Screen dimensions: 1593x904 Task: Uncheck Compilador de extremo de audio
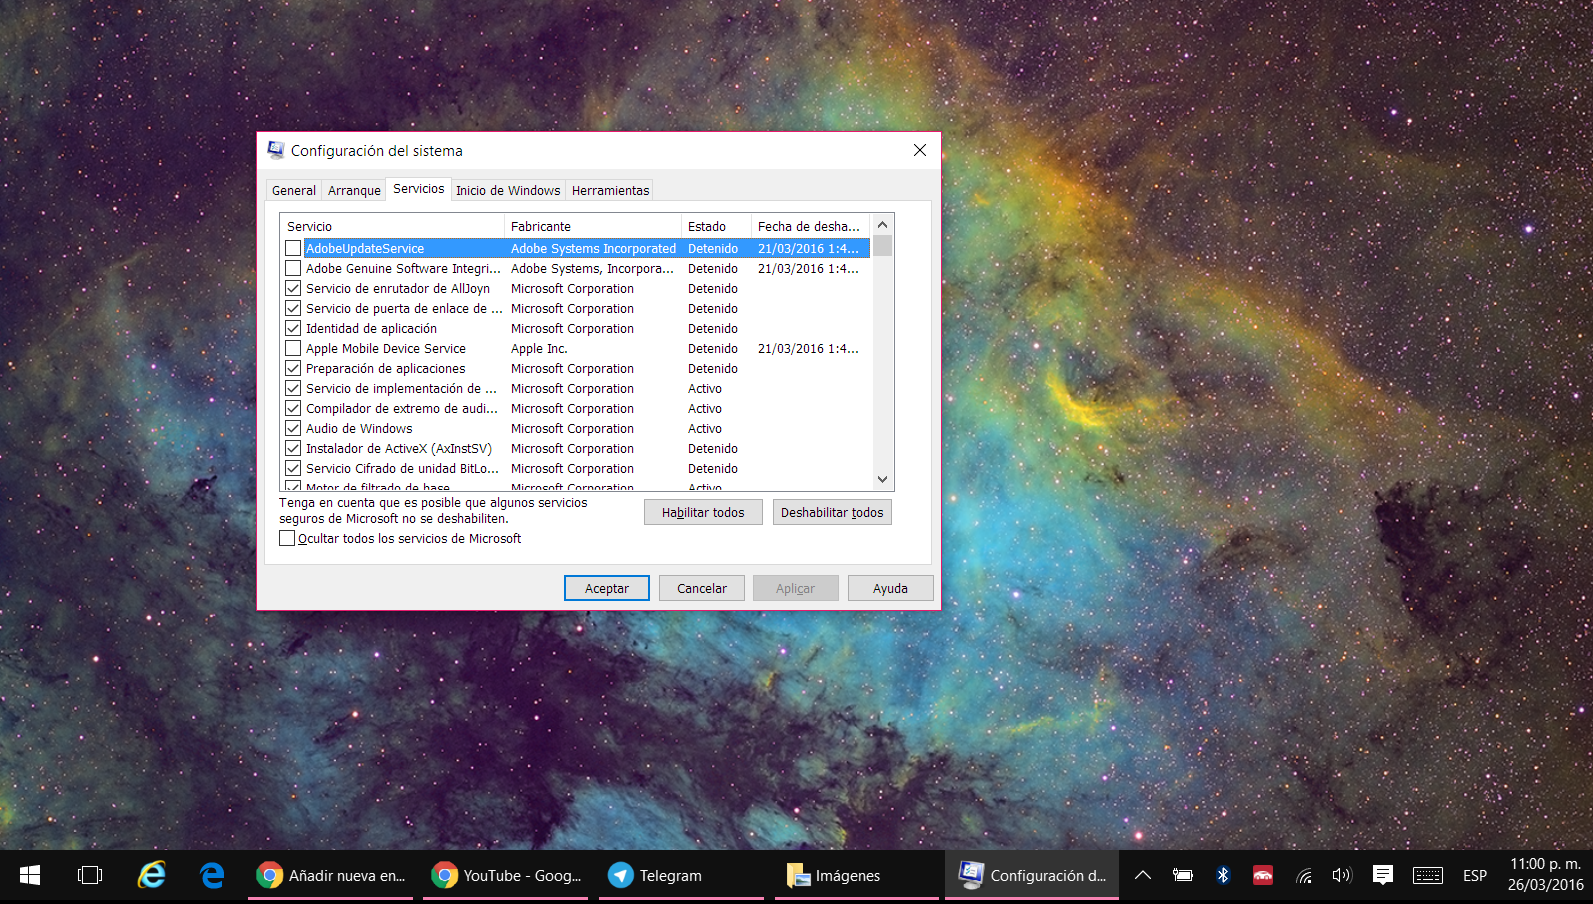point(293,408)
